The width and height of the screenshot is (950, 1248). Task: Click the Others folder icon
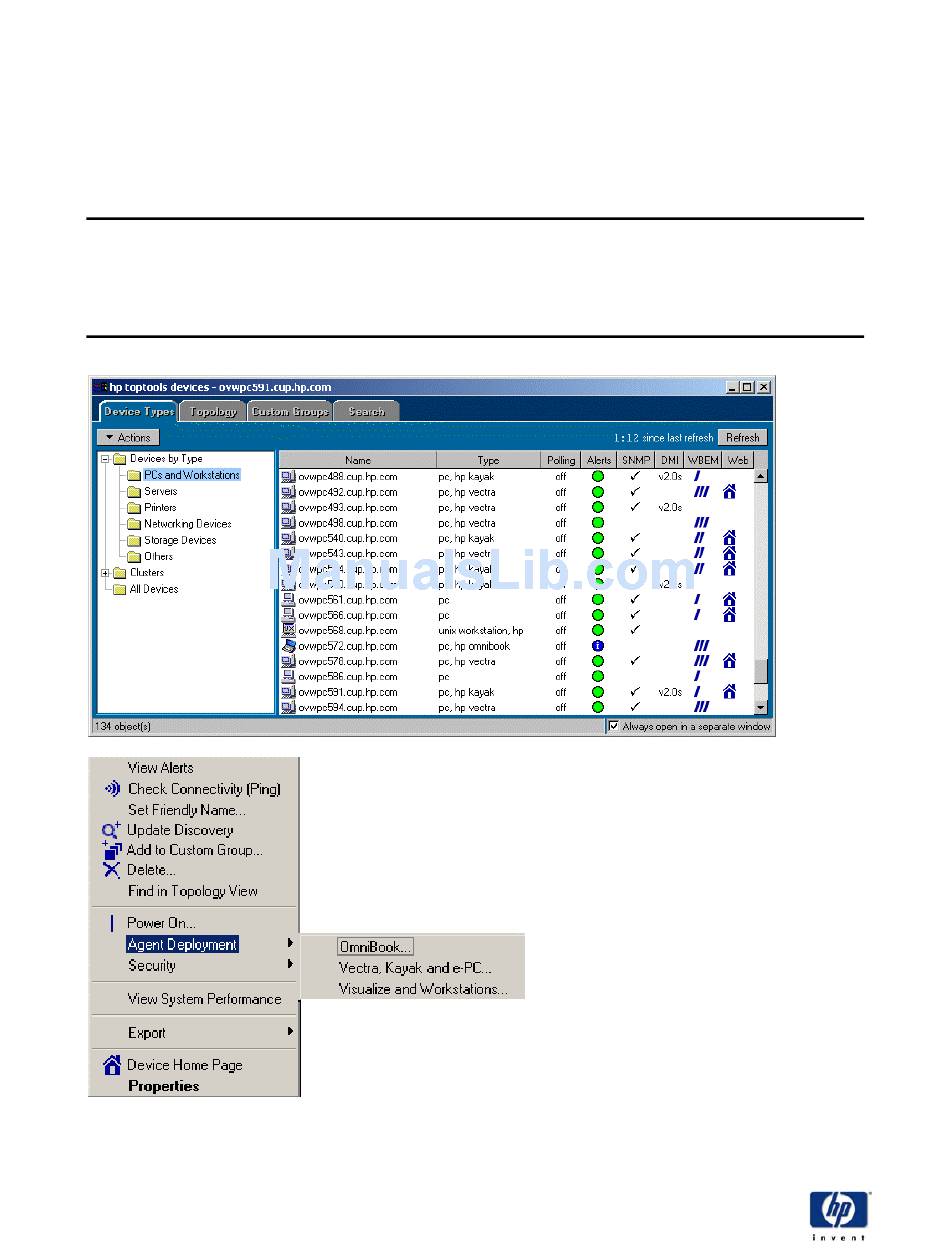pos(134,557)
